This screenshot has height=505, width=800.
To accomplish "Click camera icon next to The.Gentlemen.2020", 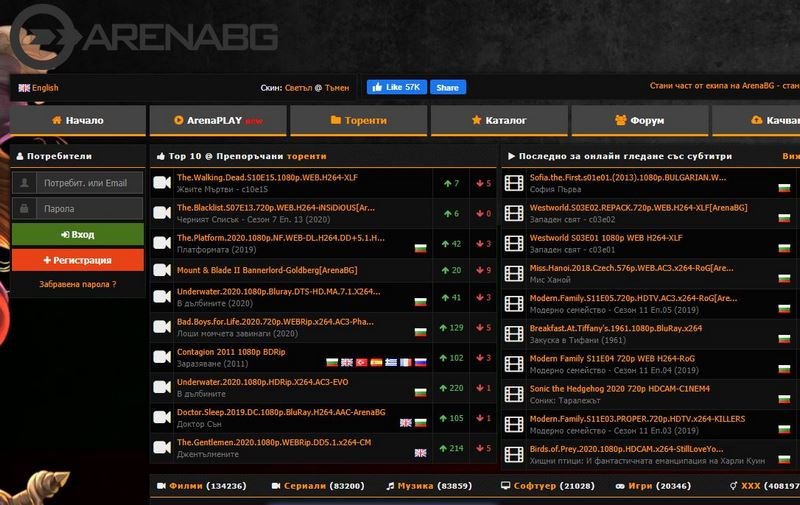I will pos(162,447).
